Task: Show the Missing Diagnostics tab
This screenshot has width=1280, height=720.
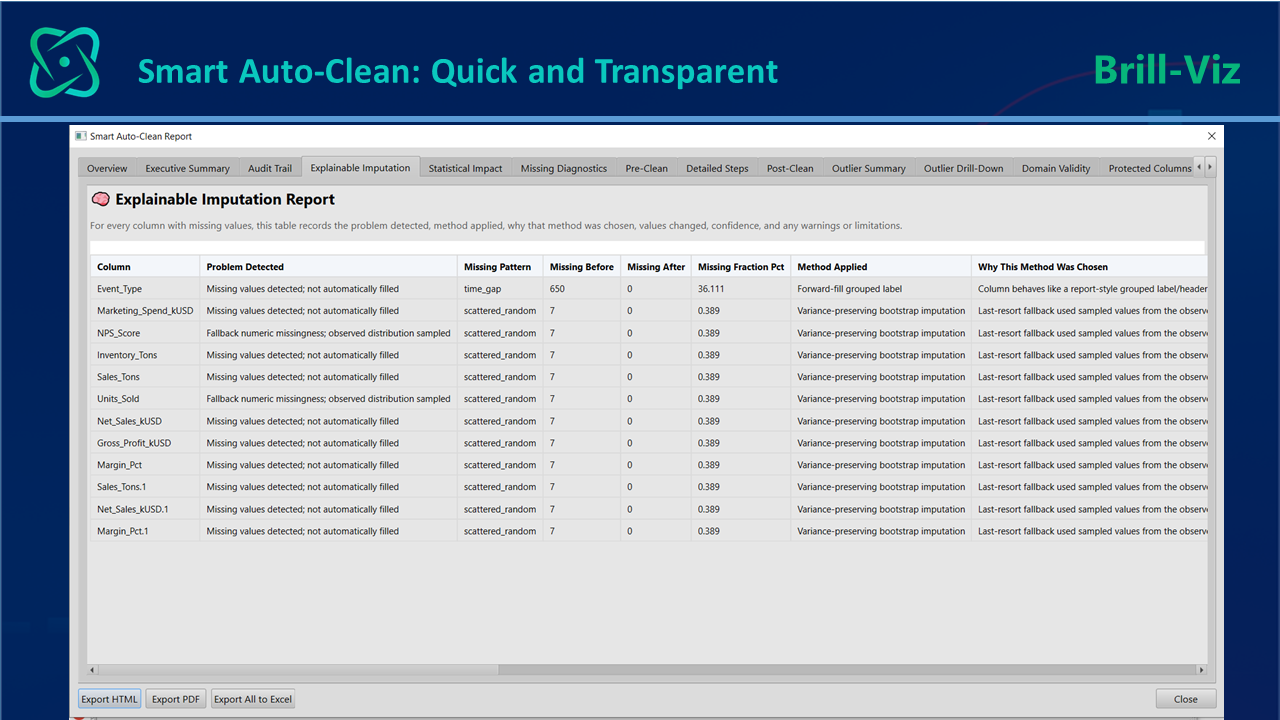Action: 564,168
